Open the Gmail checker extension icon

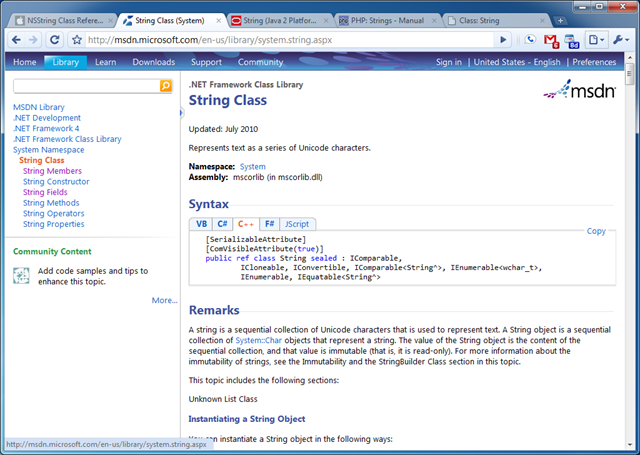click(x=551, y=41)
